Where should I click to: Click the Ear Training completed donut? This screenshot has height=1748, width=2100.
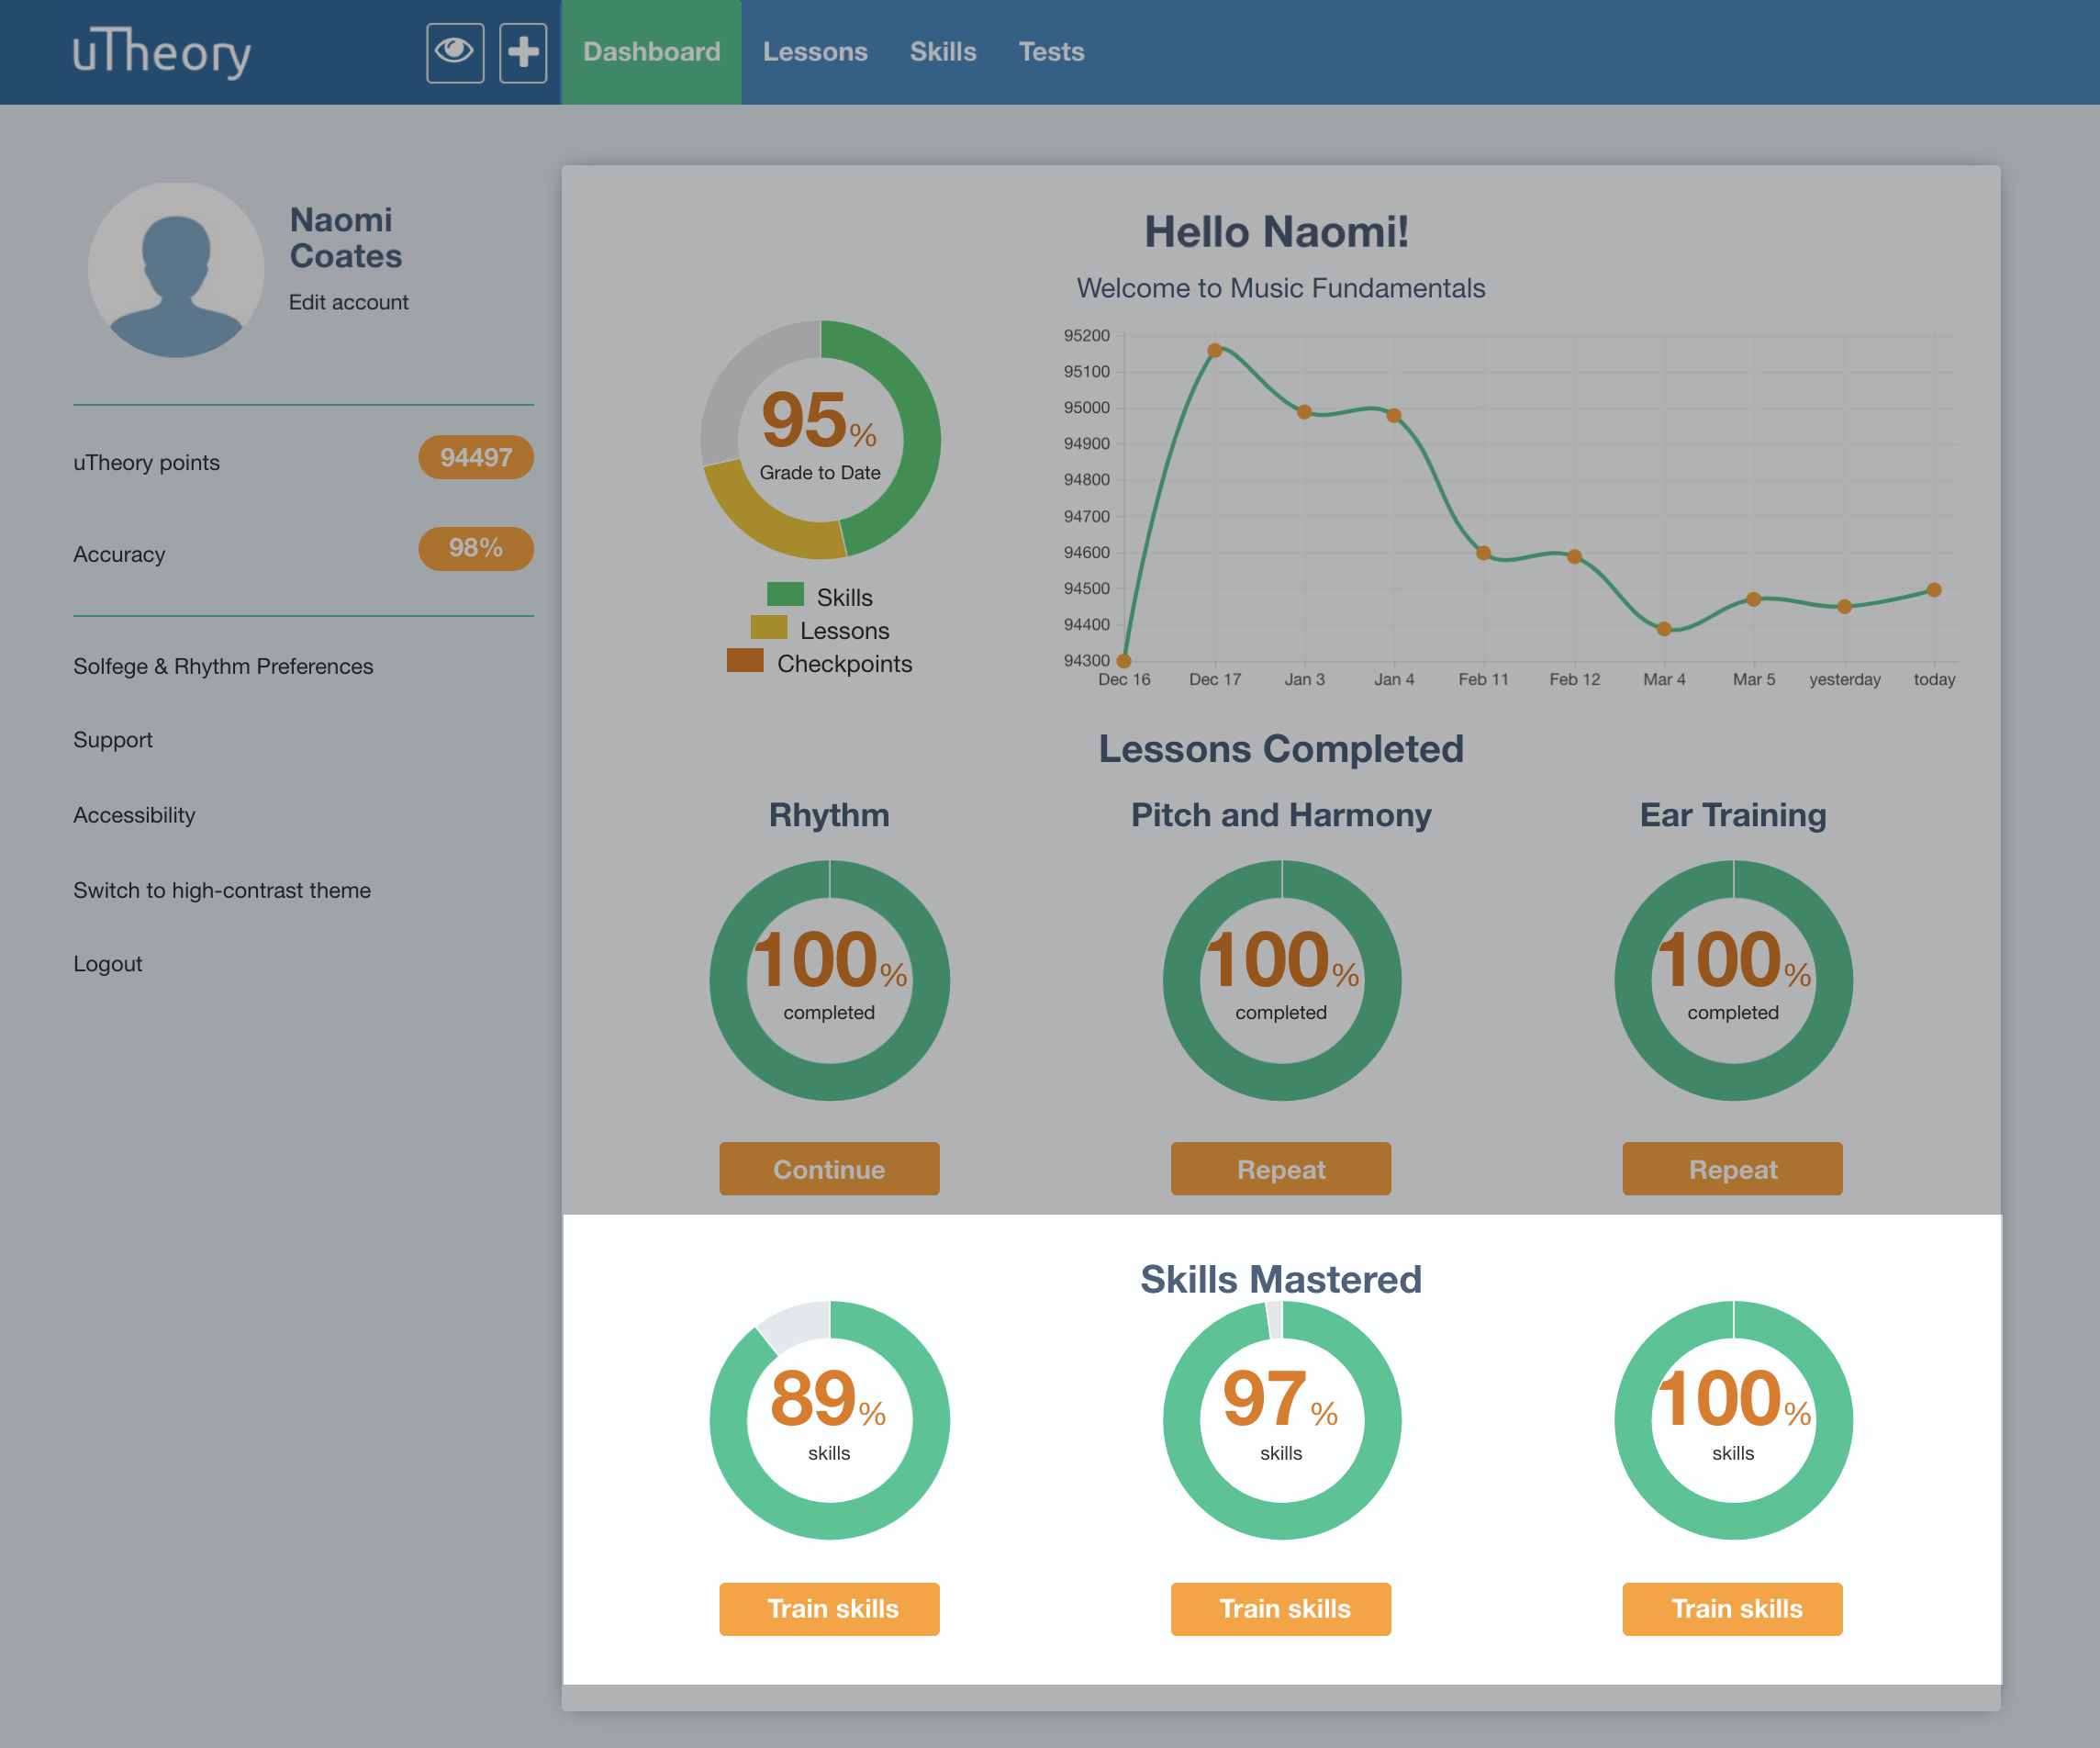coord(1733,980)
